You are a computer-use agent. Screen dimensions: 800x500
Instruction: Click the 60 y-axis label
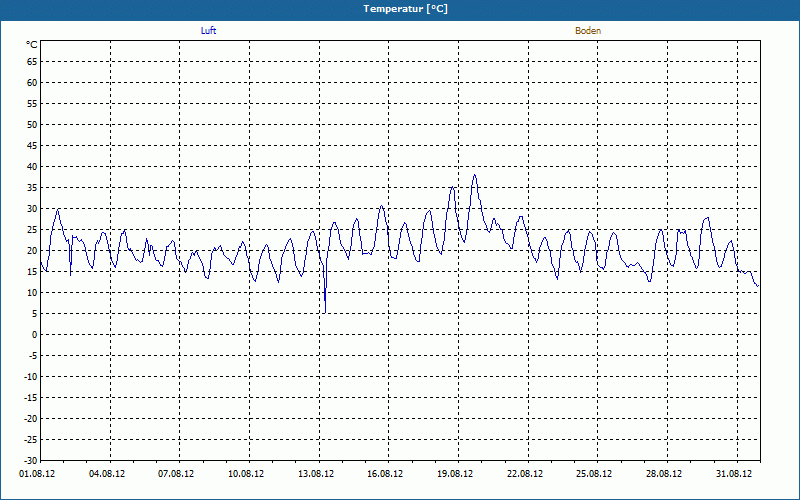click(x=32, y=83)
